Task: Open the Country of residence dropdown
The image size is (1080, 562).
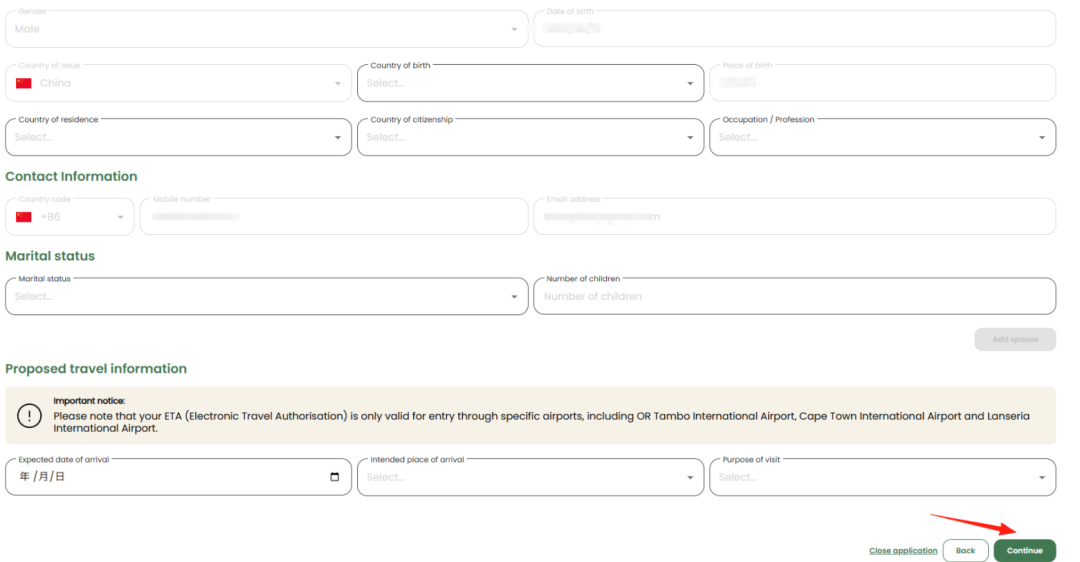Action: [x=178, y=137]
